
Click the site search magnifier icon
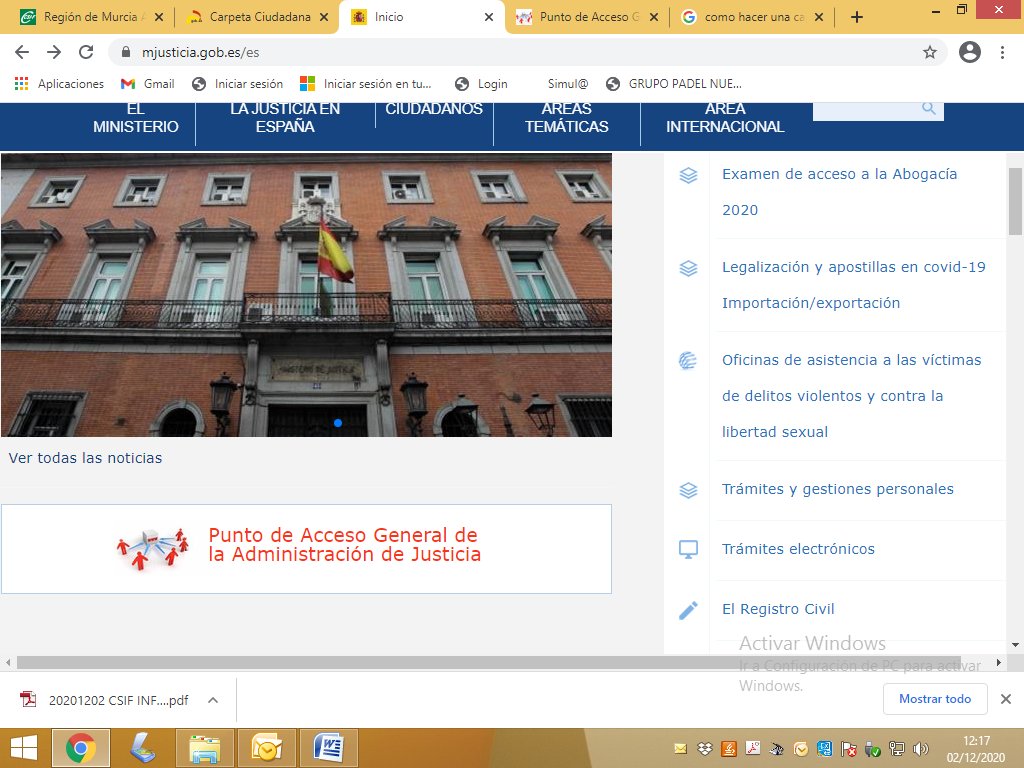click(x=928, y=108)
